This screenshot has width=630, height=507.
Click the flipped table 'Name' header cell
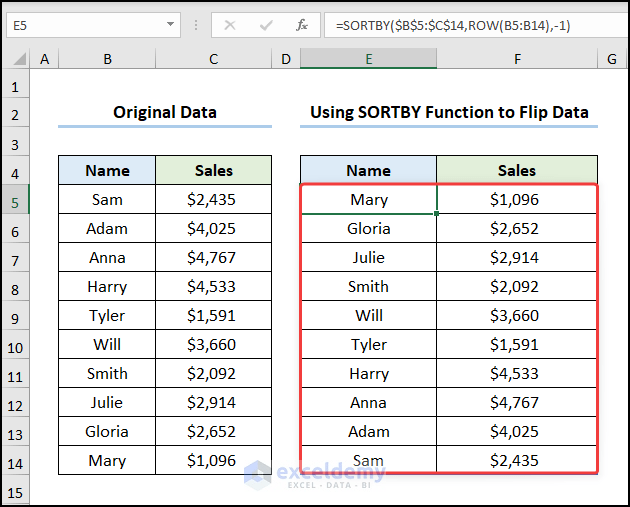tap(368, 170)
